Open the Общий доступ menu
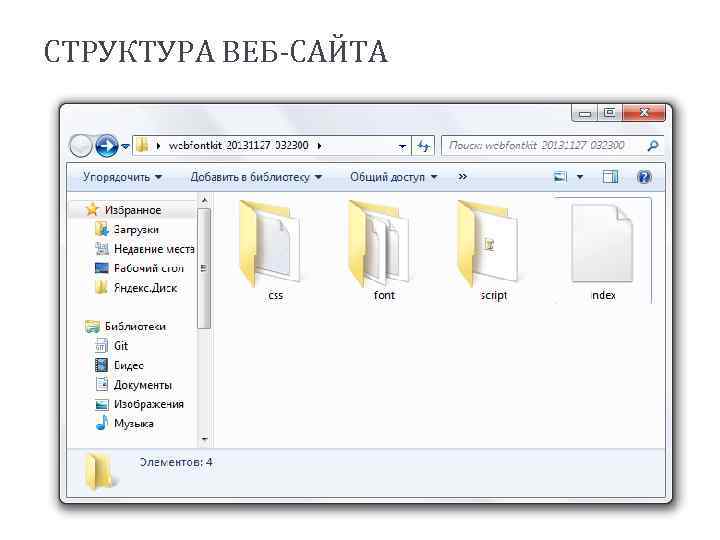 [393, 177]
